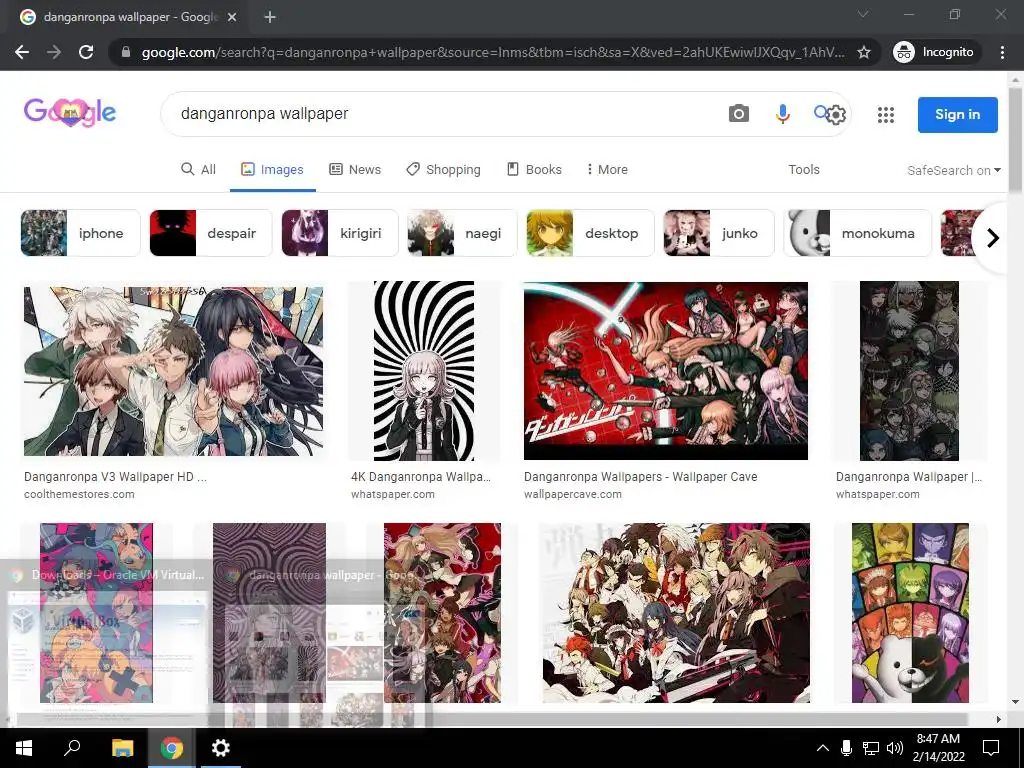
Task: Click the Danganronpa V3 Wallpaper HD title
Action: click(115, 477)
